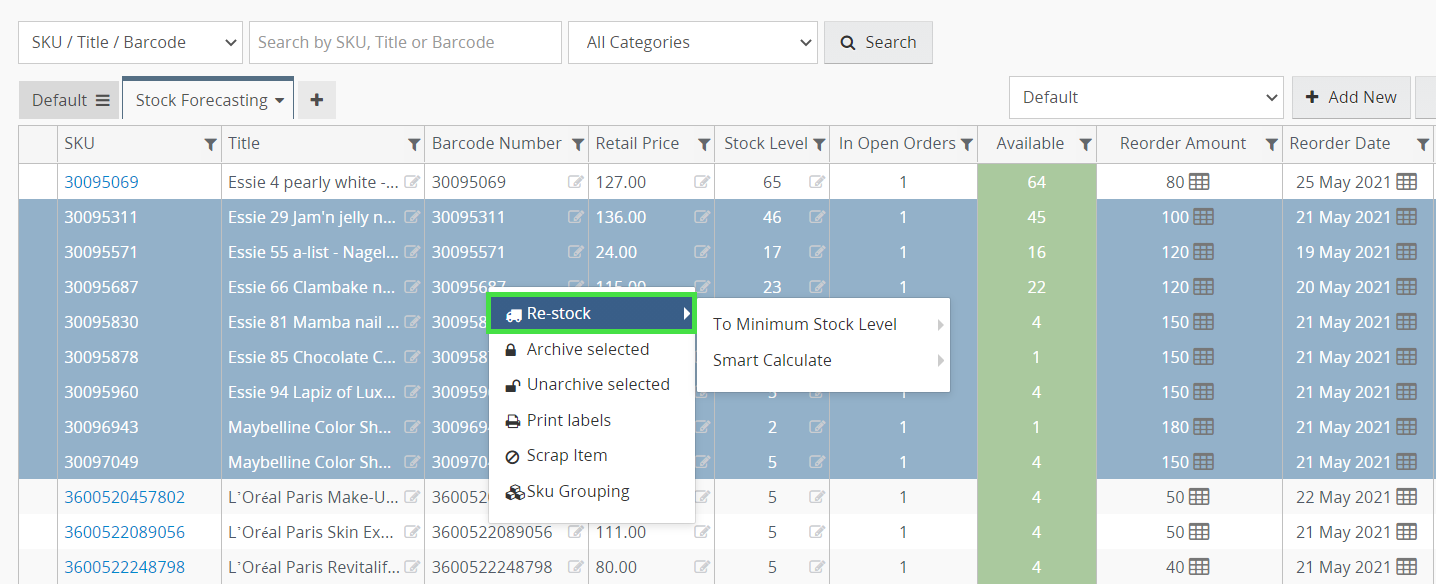Click the Search button
This screenshot has width=1436, height=584.
pyautogui.click(x=878, y=42)
